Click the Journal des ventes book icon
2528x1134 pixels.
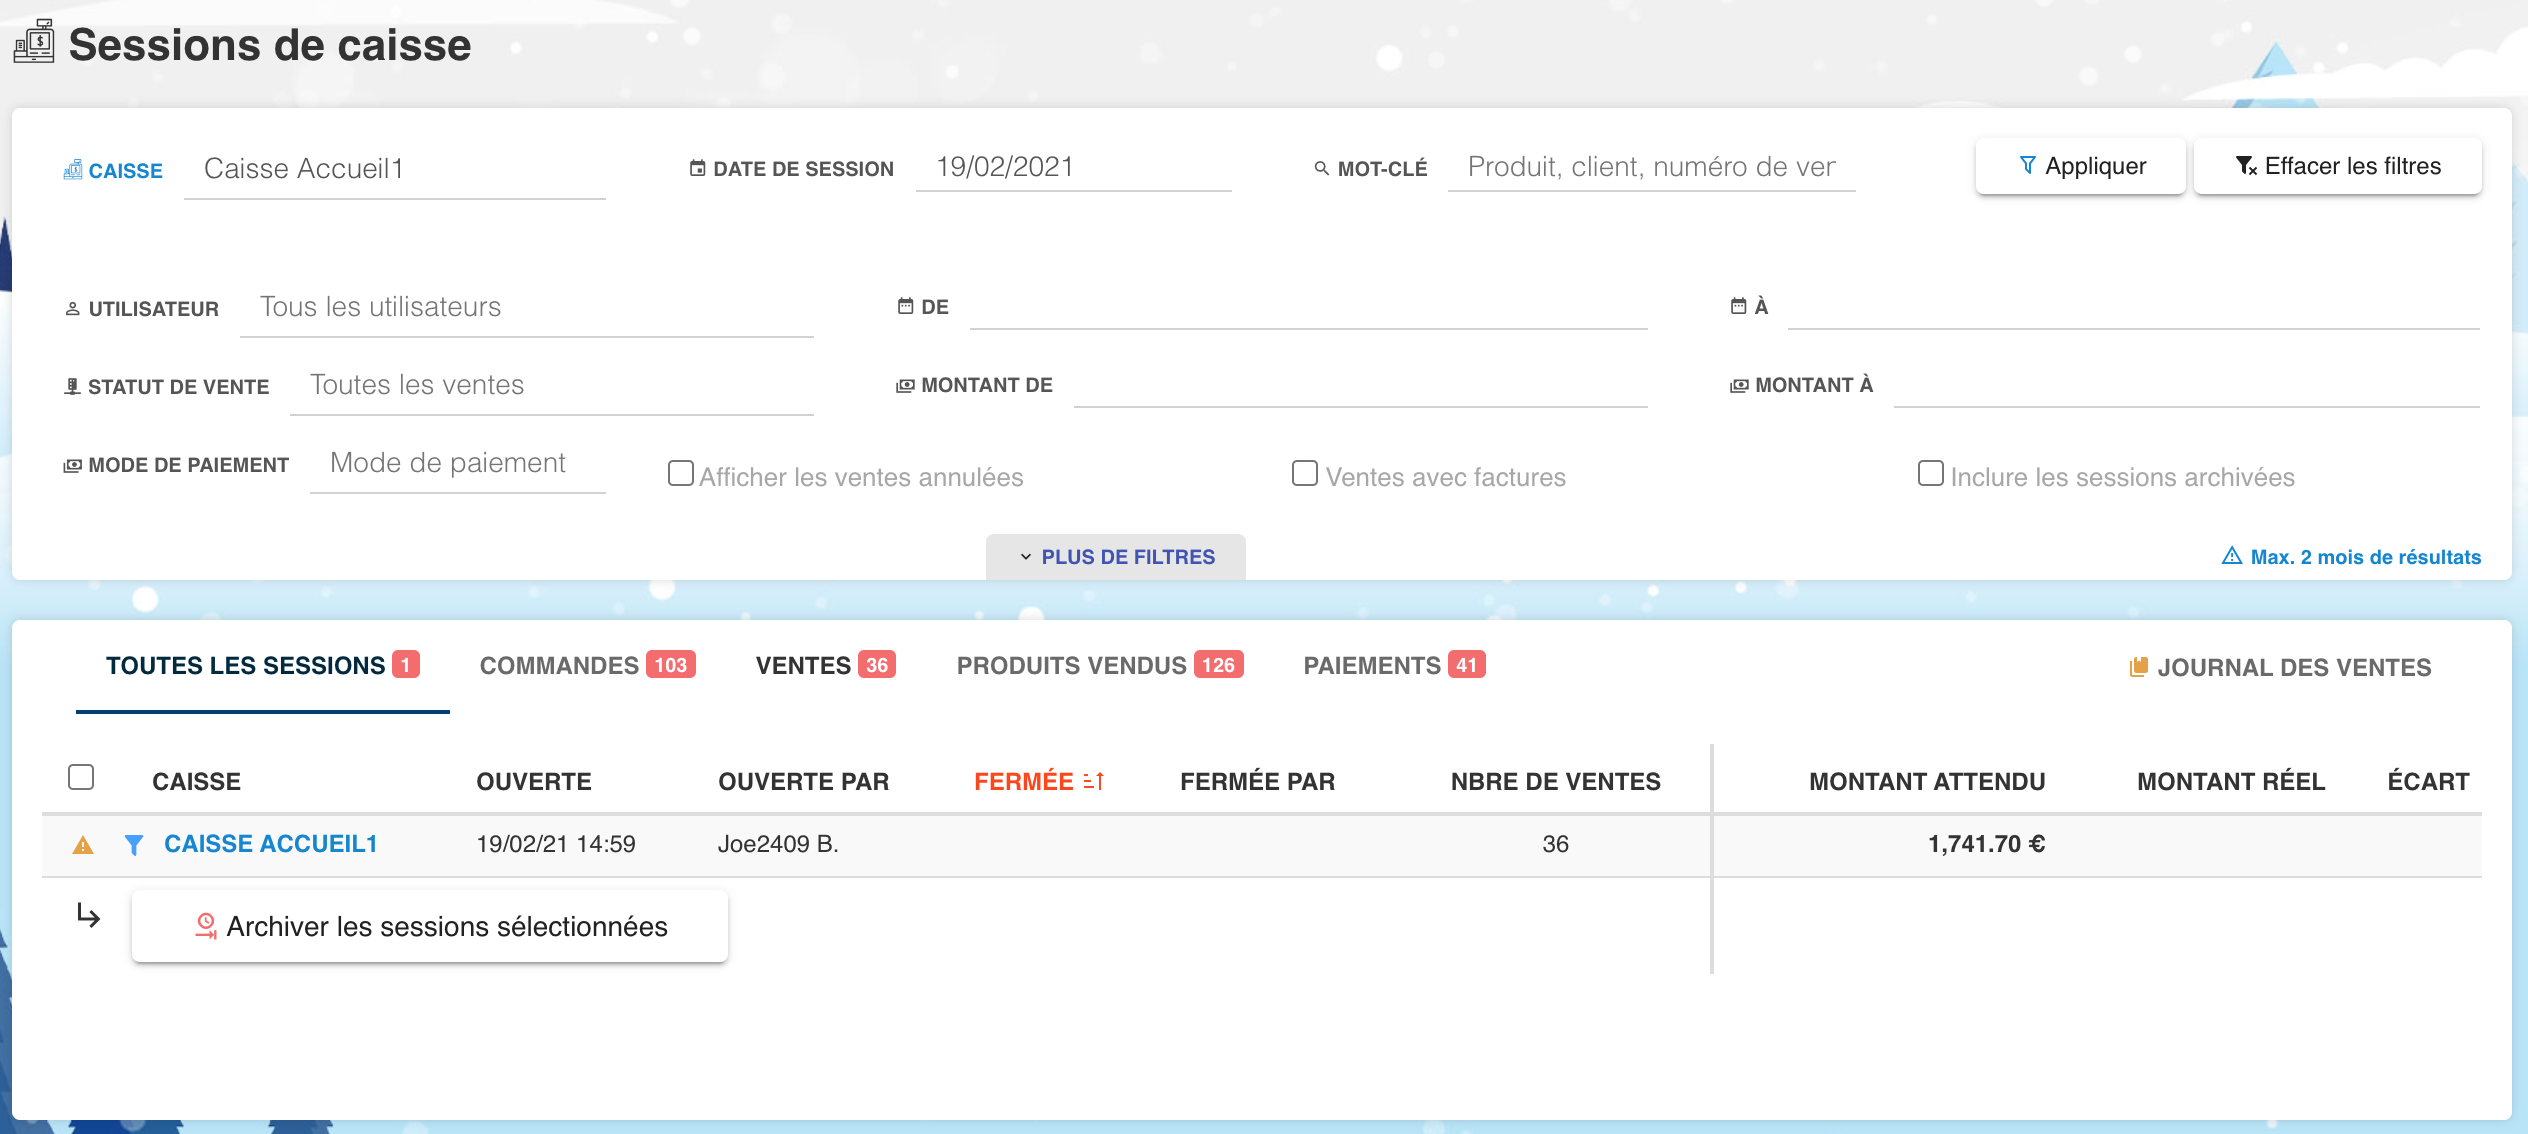pyautogui.click(x=2138, y=667)
